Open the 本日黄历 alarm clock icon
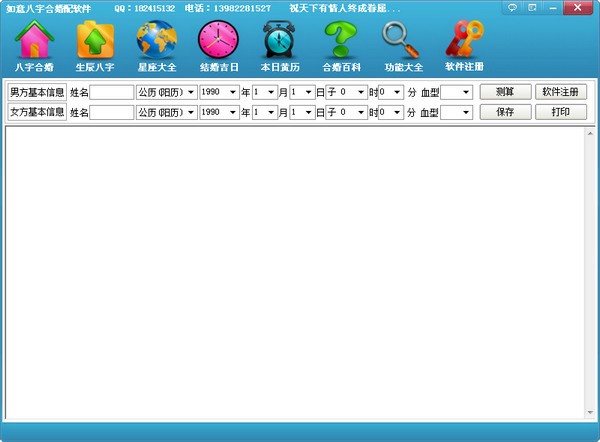The image size is (600, 442). coord(280,46)
